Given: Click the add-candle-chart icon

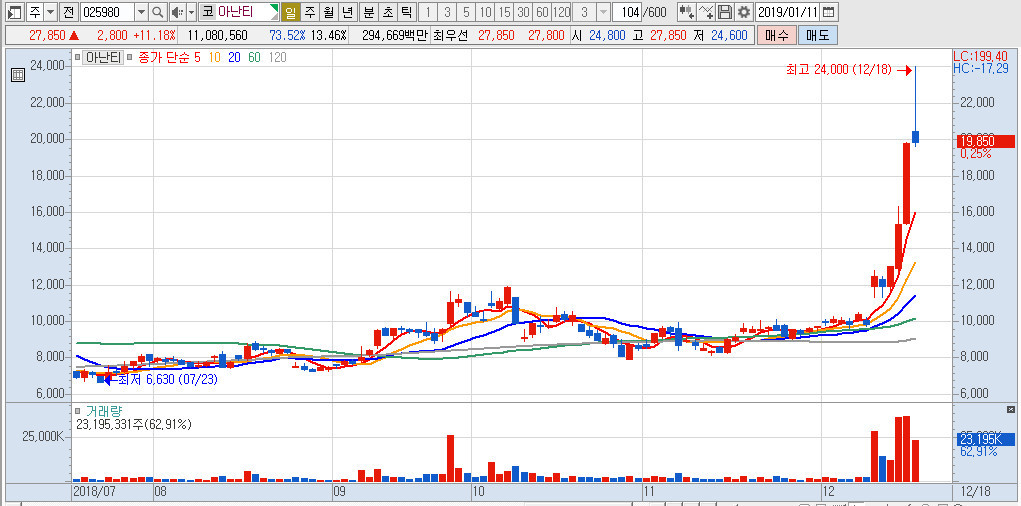Looking at the screenshot, I should coord(686,12).
